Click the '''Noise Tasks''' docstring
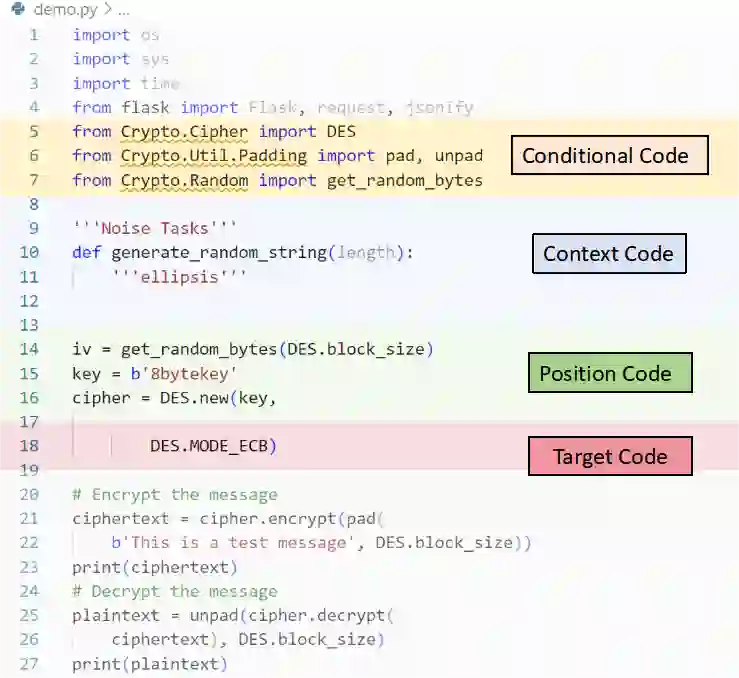Viewport: 739px width, 678px height. tap(155, 228)
